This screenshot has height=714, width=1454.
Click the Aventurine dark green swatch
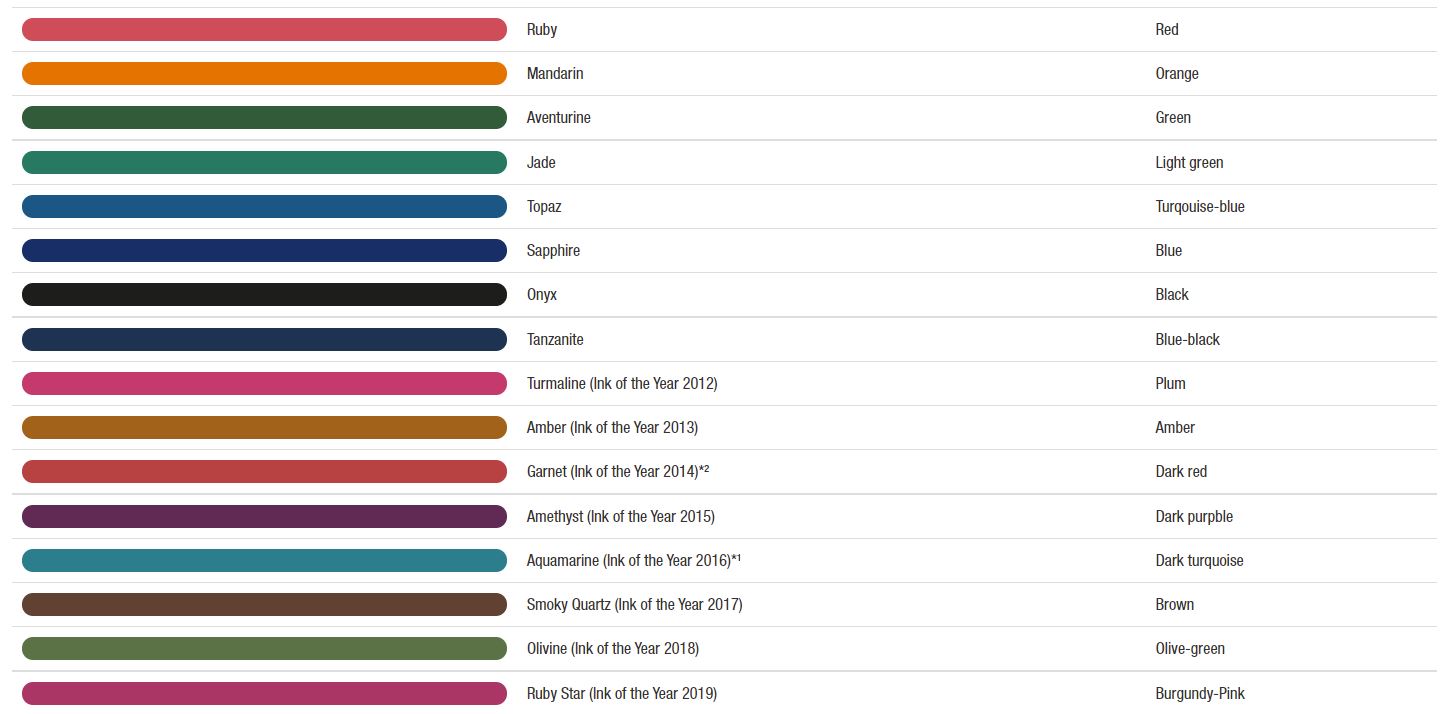tap(264, 118)
